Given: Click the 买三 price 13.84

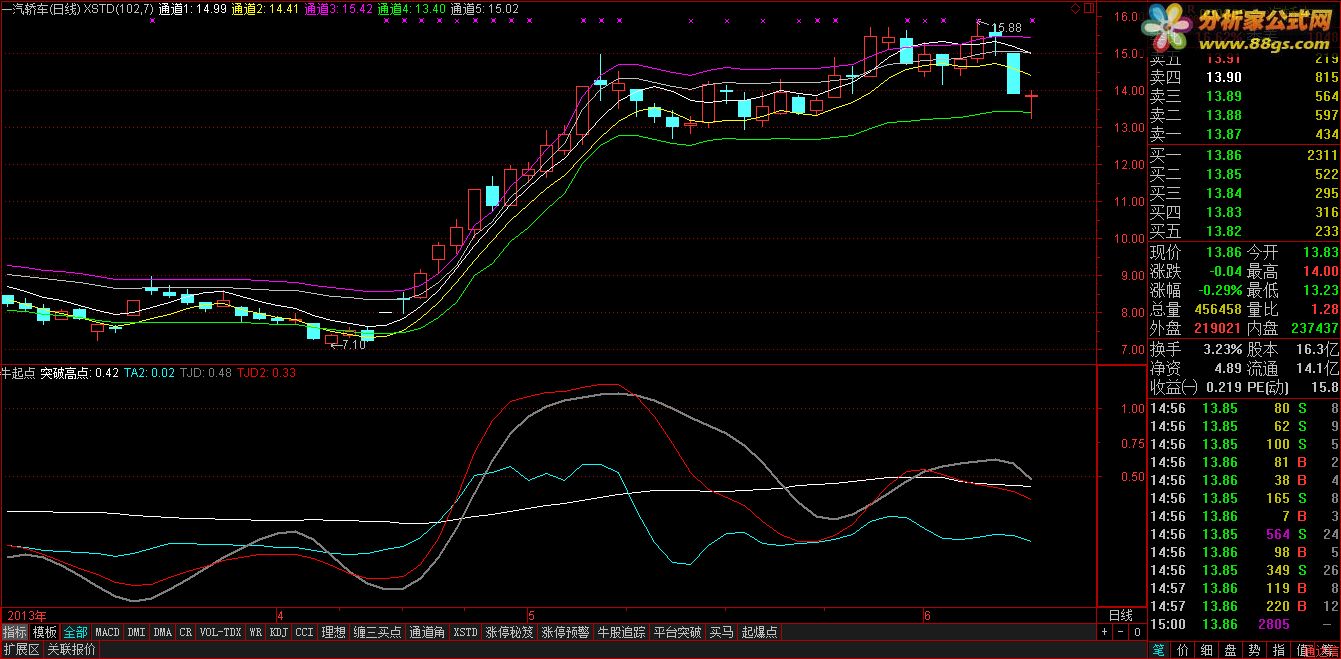Looking at the screenshot, I should (1224, 193).
